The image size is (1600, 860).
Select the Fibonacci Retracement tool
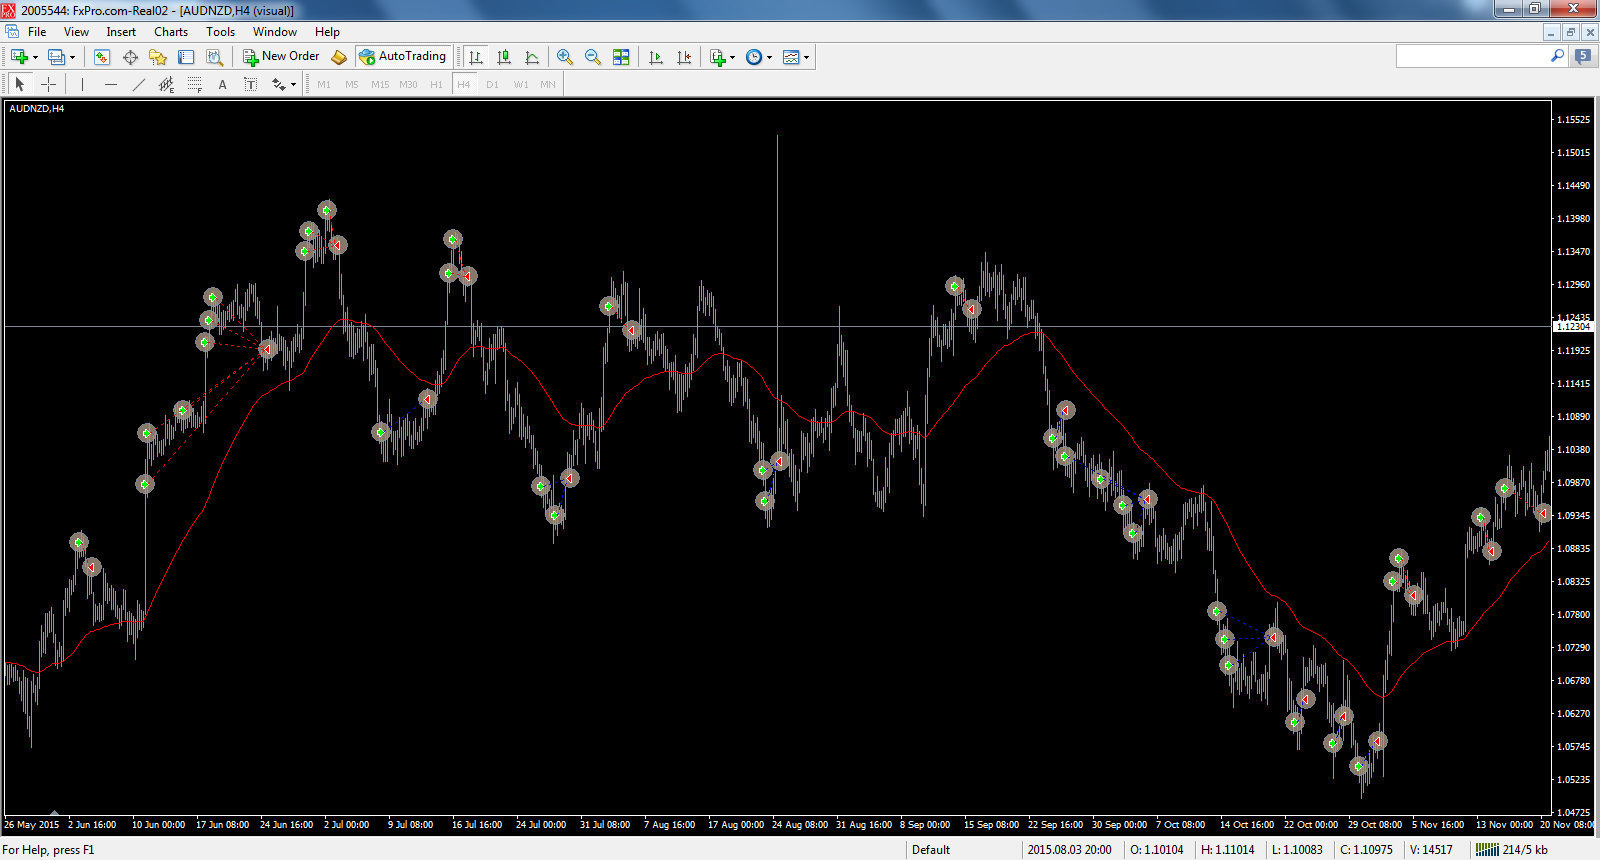pos(194,84)
